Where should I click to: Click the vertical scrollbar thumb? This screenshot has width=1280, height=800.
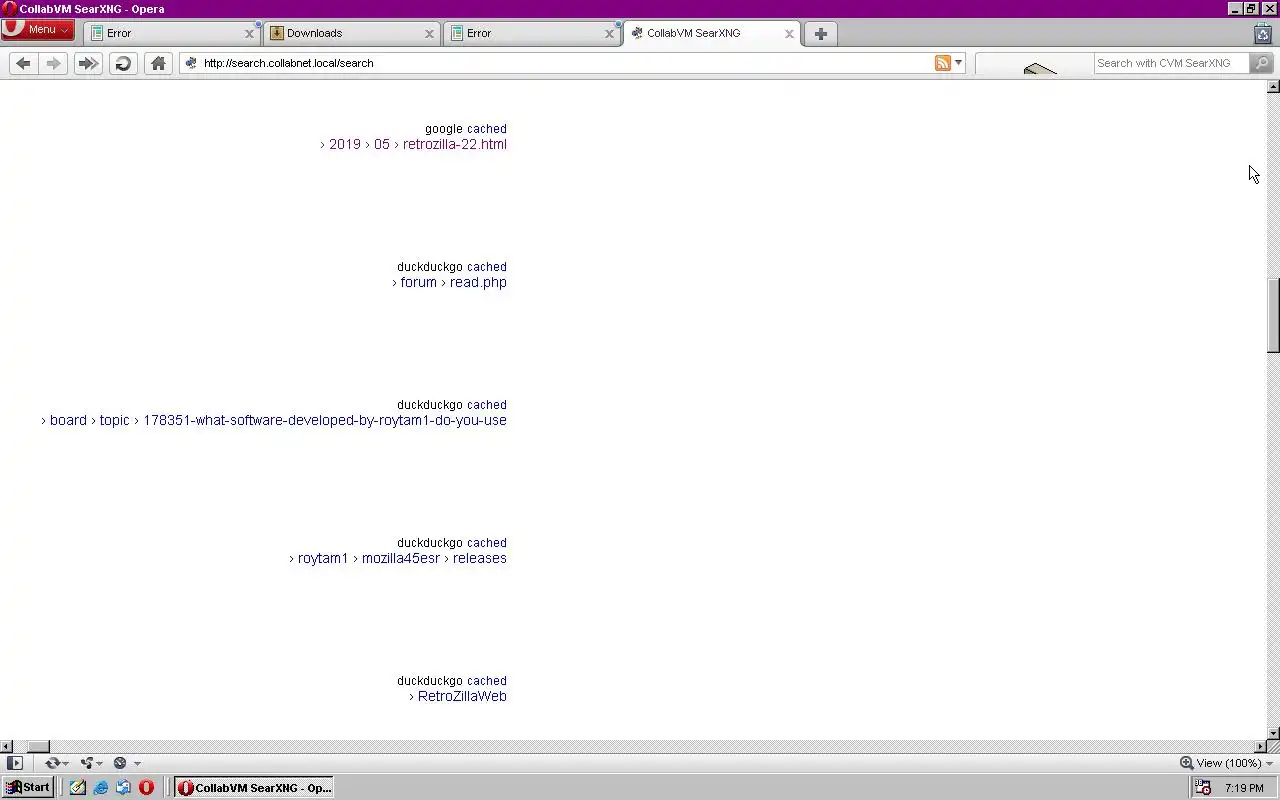coord(1273,316)
